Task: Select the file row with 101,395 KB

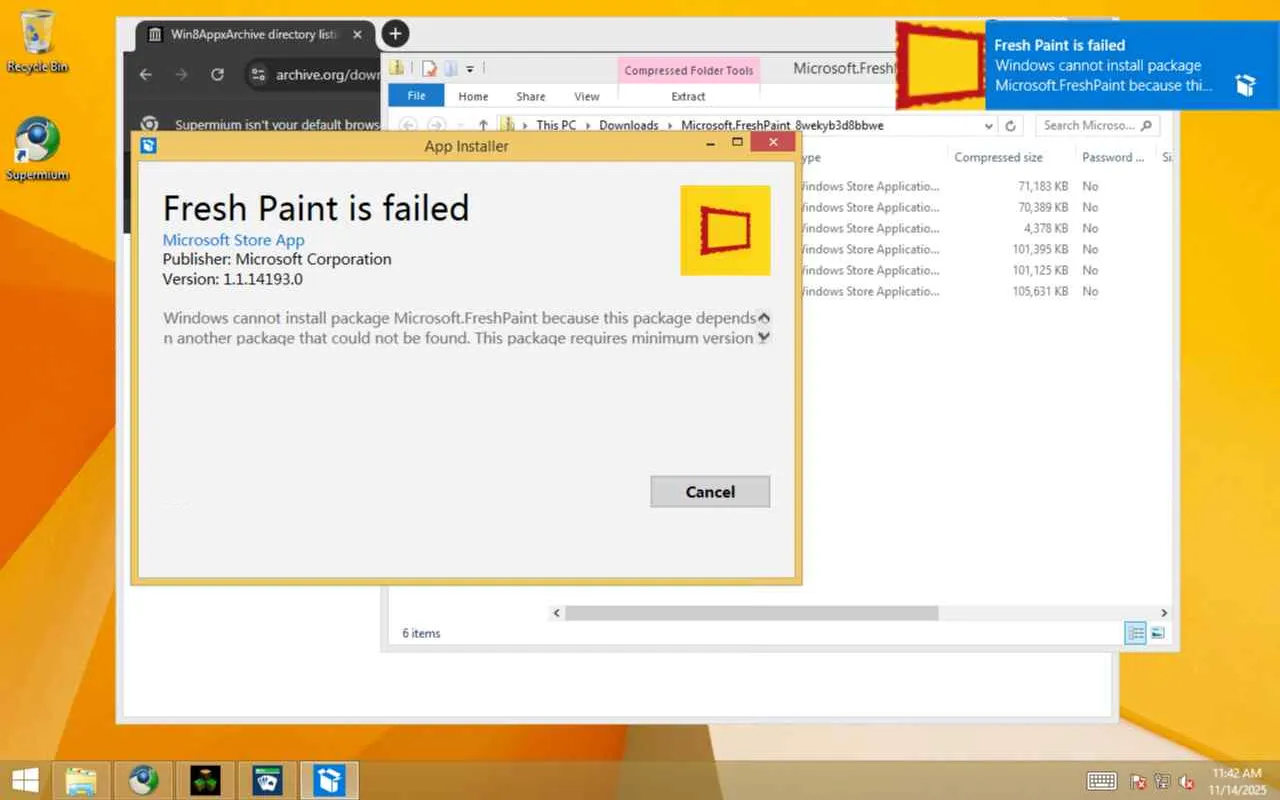Action: [x=985, y=249]
